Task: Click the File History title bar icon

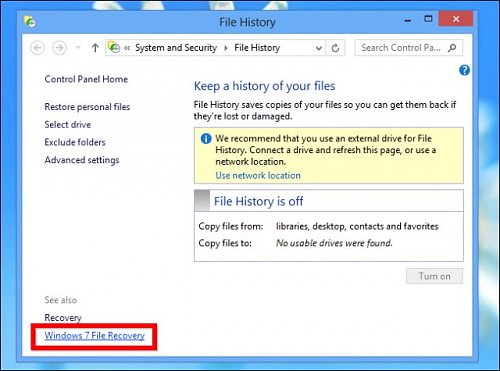Action: tap(30, 22)
